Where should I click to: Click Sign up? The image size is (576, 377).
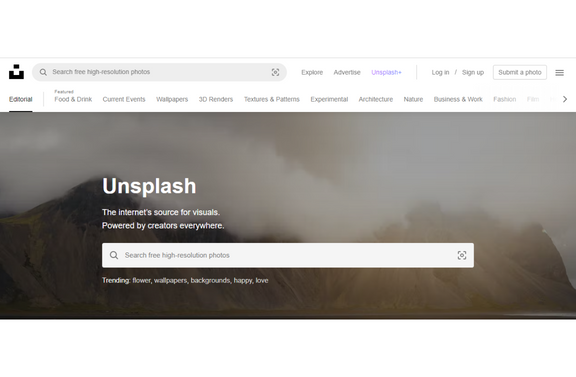(x=473, y=72)
